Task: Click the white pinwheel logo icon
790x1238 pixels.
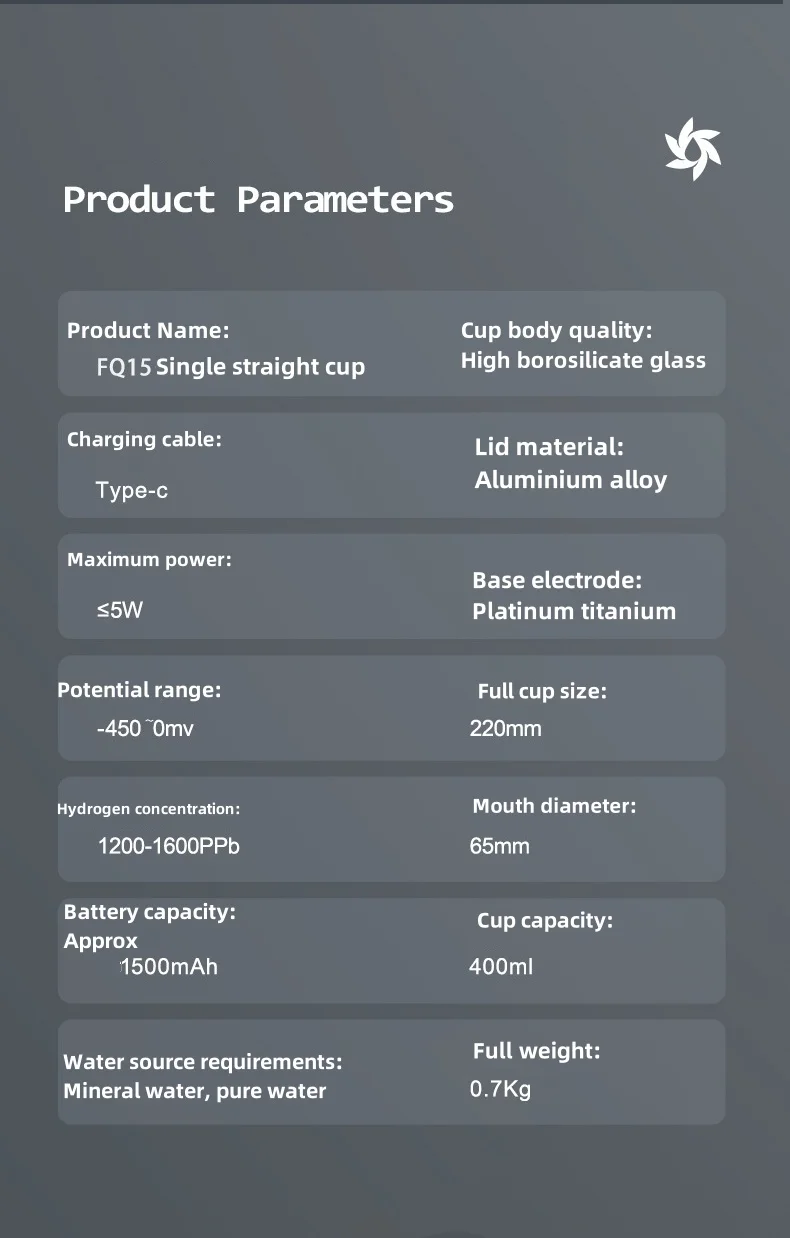Action: tap(693, 149)
